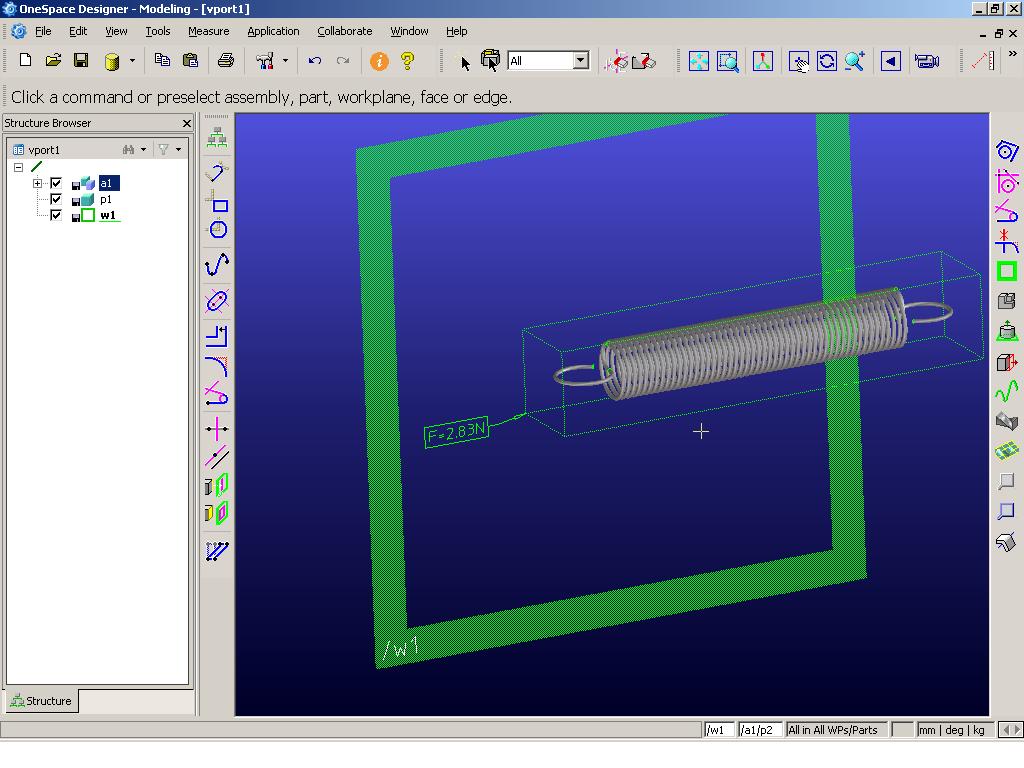Screen dimensions: 1024x768
Task: Click the Zoom window icon
Action: (728, 61)
